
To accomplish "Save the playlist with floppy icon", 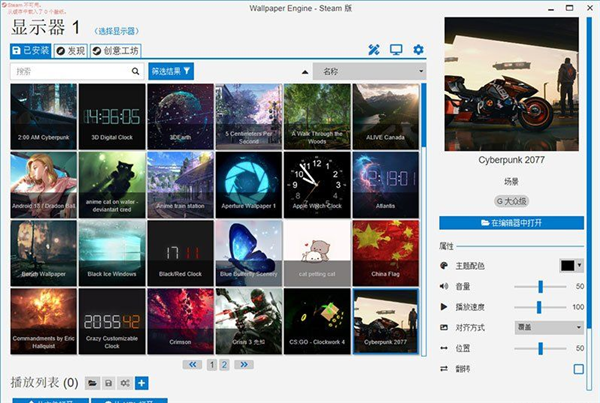I will pyautogui.click(x=108, y=383).
